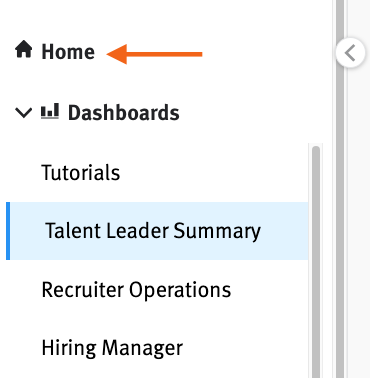The width and height of the screenshot is (370, 378).
Task: Click the dashboards list scrollbar thumb
Action: (316, 262)
